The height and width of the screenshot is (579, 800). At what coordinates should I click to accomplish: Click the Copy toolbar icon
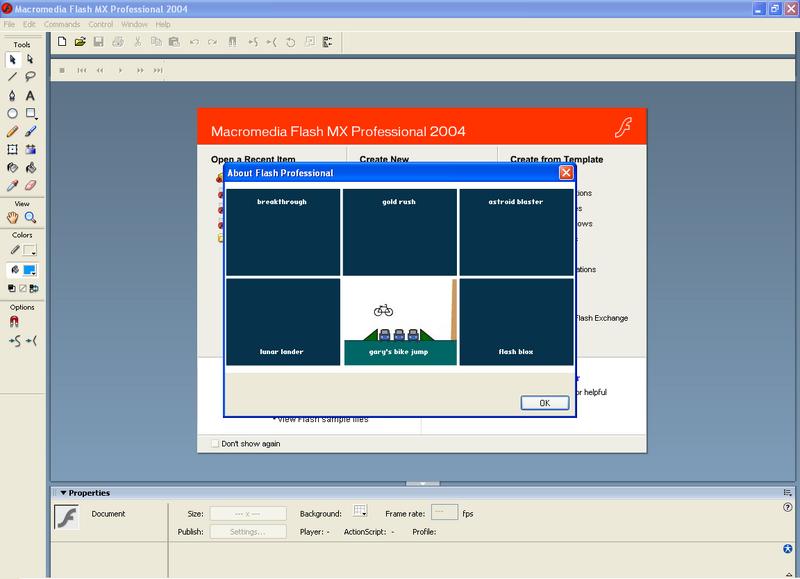pos(156,42)
